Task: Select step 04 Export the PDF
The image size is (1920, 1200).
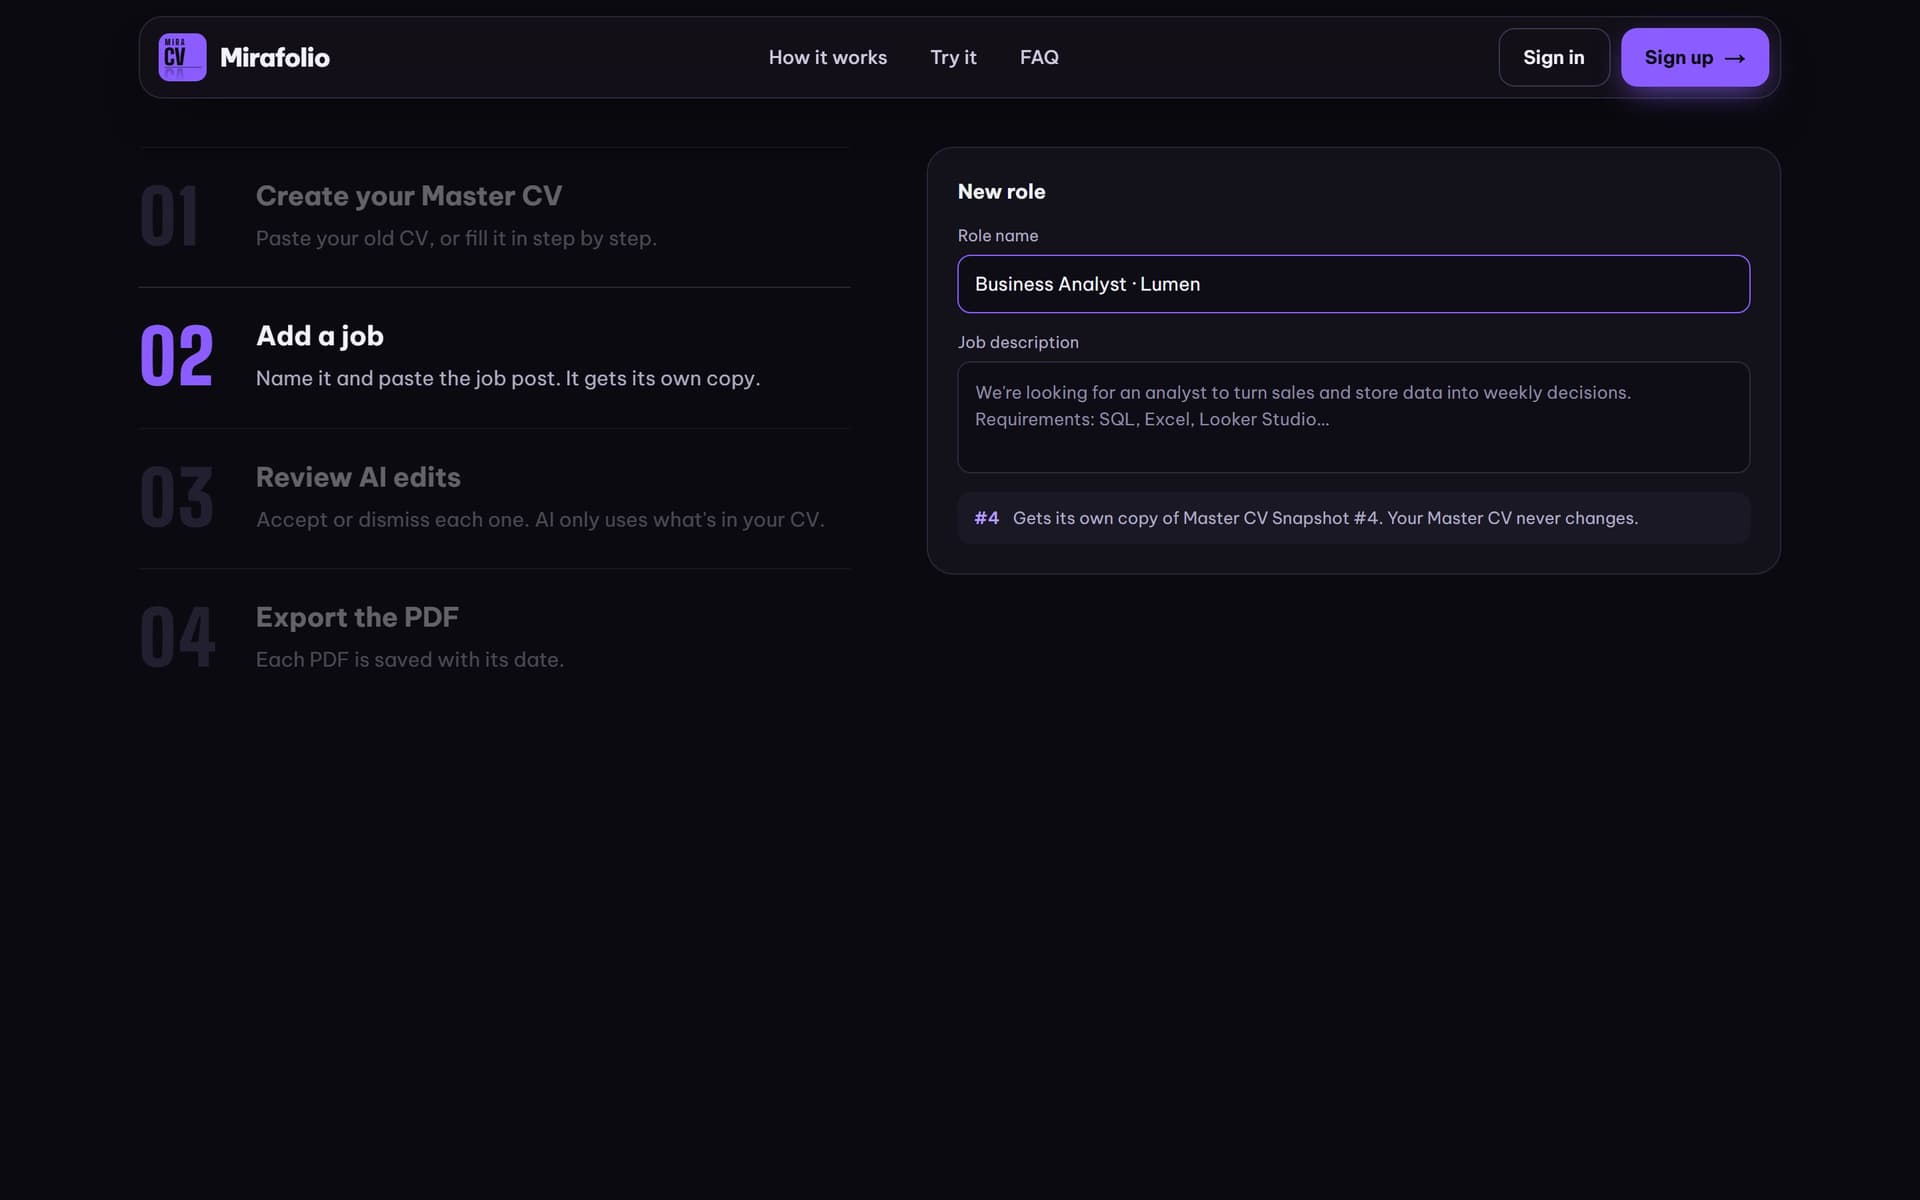Action: click(494, 638)
